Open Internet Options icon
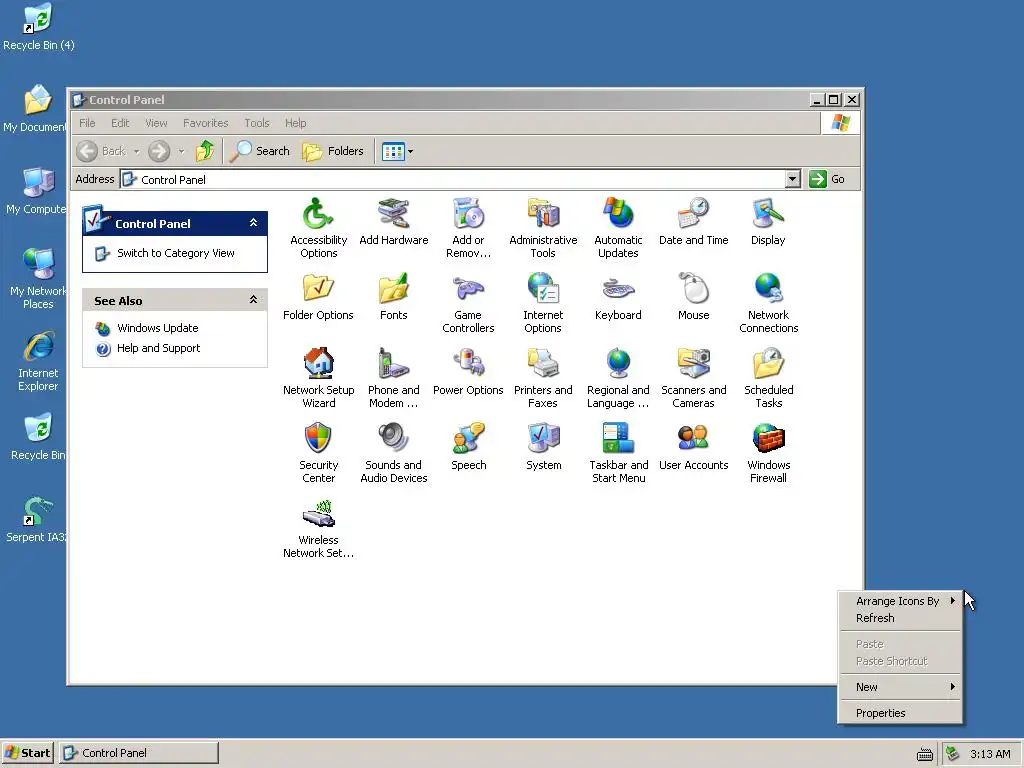1024x768 pixels. (x=543, y=303)
